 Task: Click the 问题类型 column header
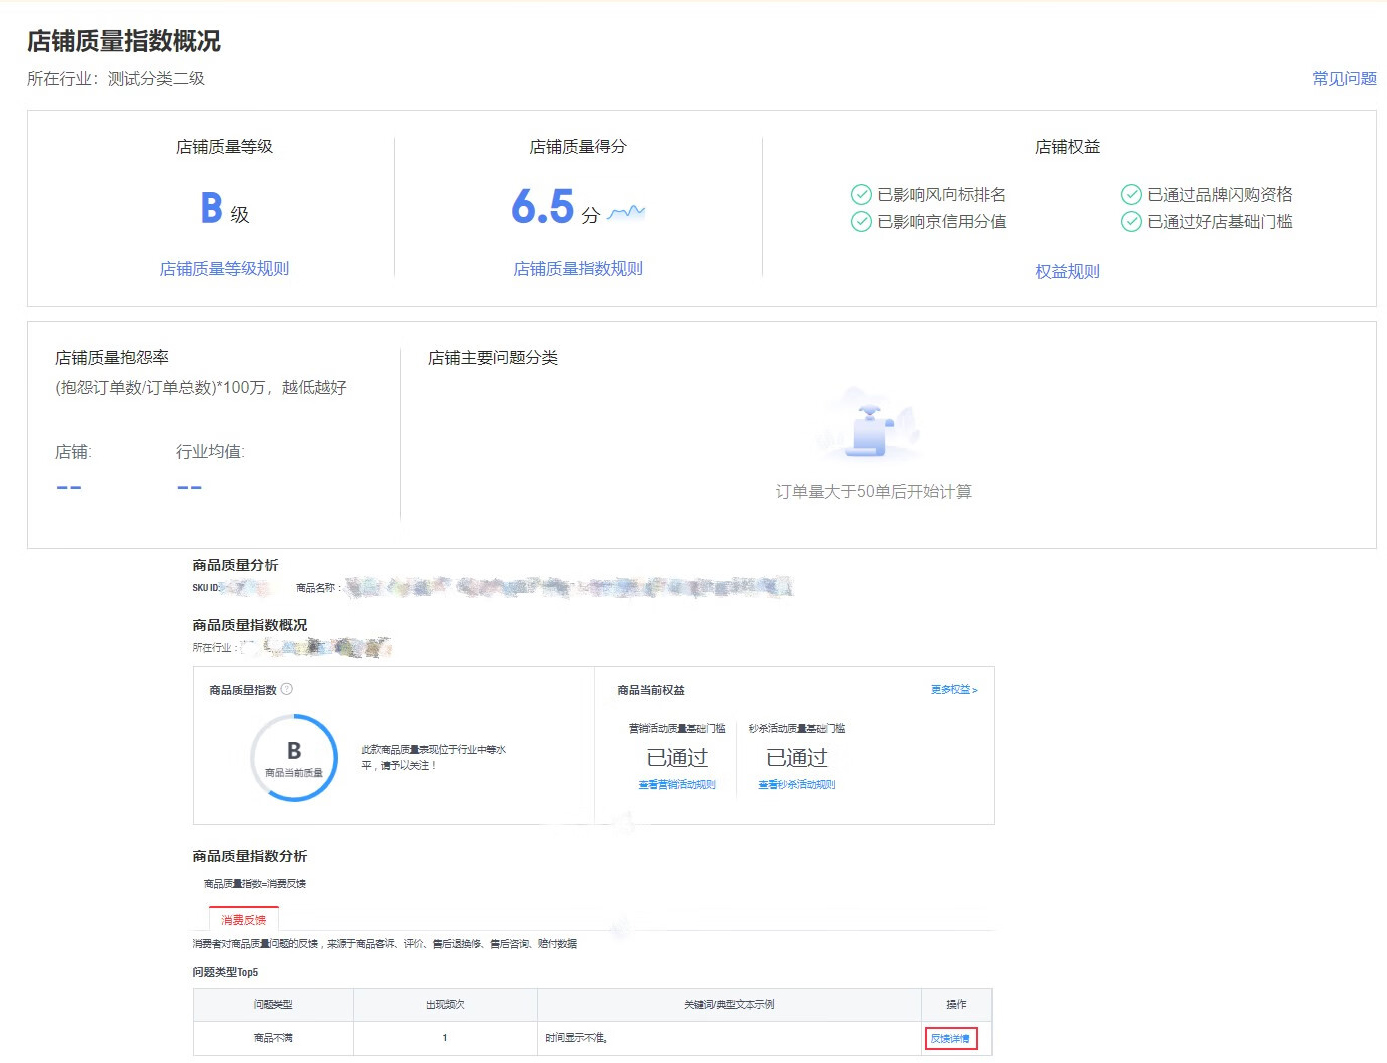pyautogui.click(x=273, y=1005)
